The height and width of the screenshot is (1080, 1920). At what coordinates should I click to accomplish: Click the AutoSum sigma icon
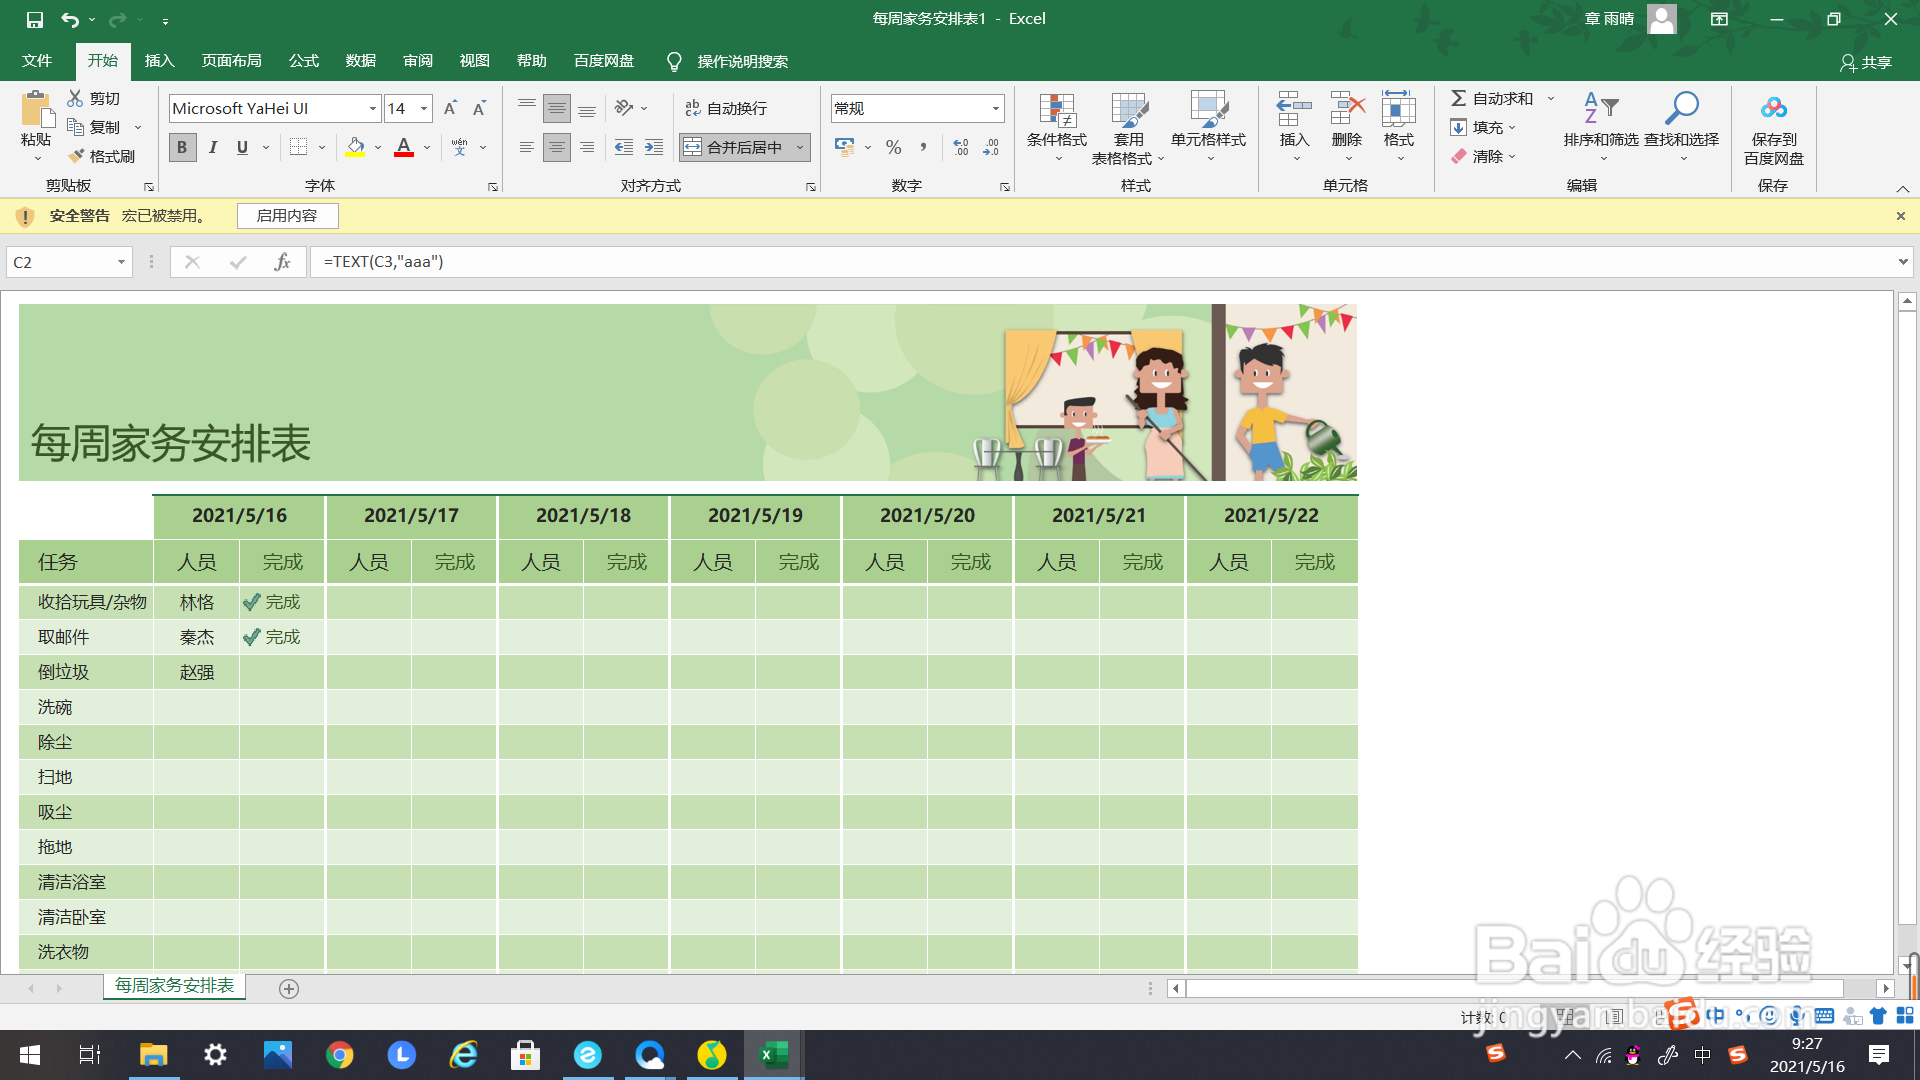click(1459, 98)
